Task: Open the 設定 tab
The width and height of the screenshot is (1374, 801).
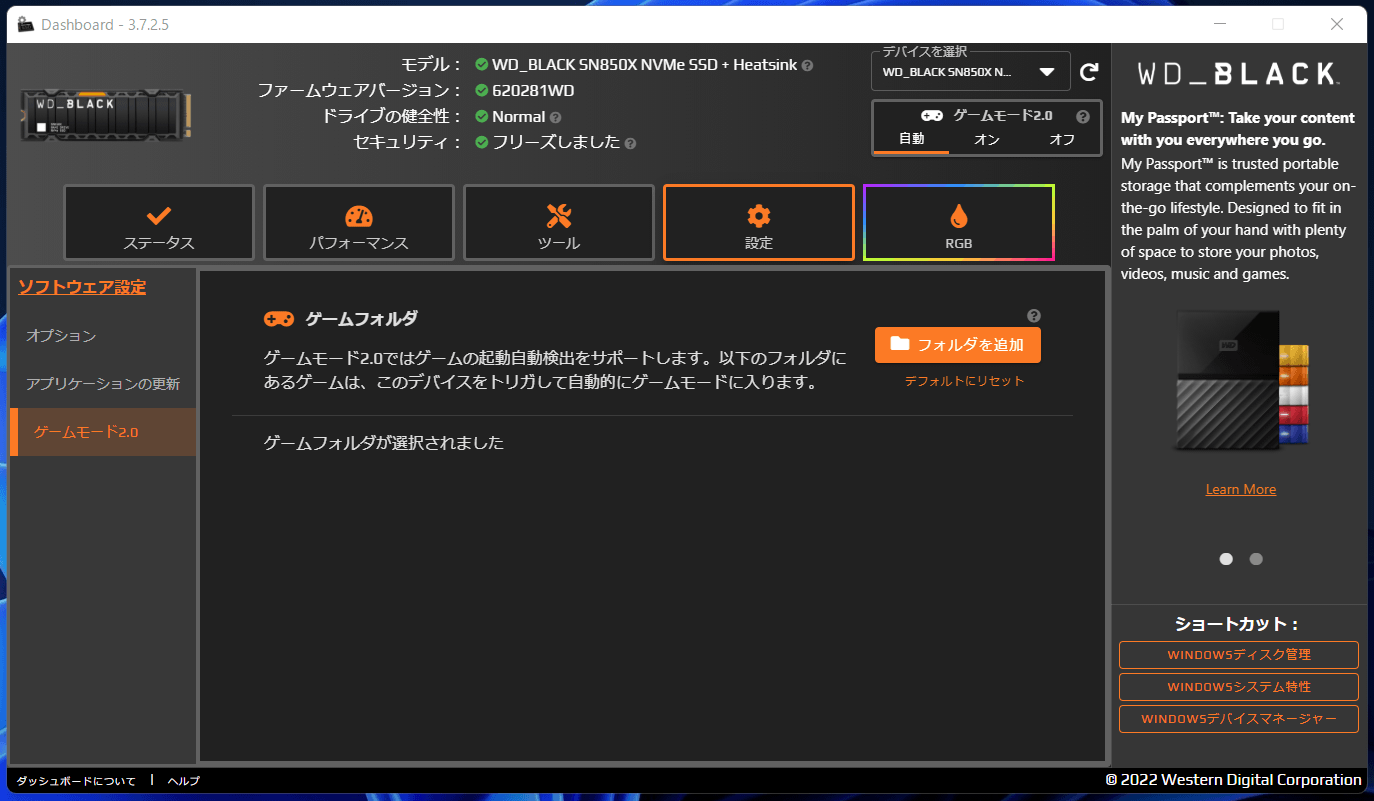Action: (759, 222)
